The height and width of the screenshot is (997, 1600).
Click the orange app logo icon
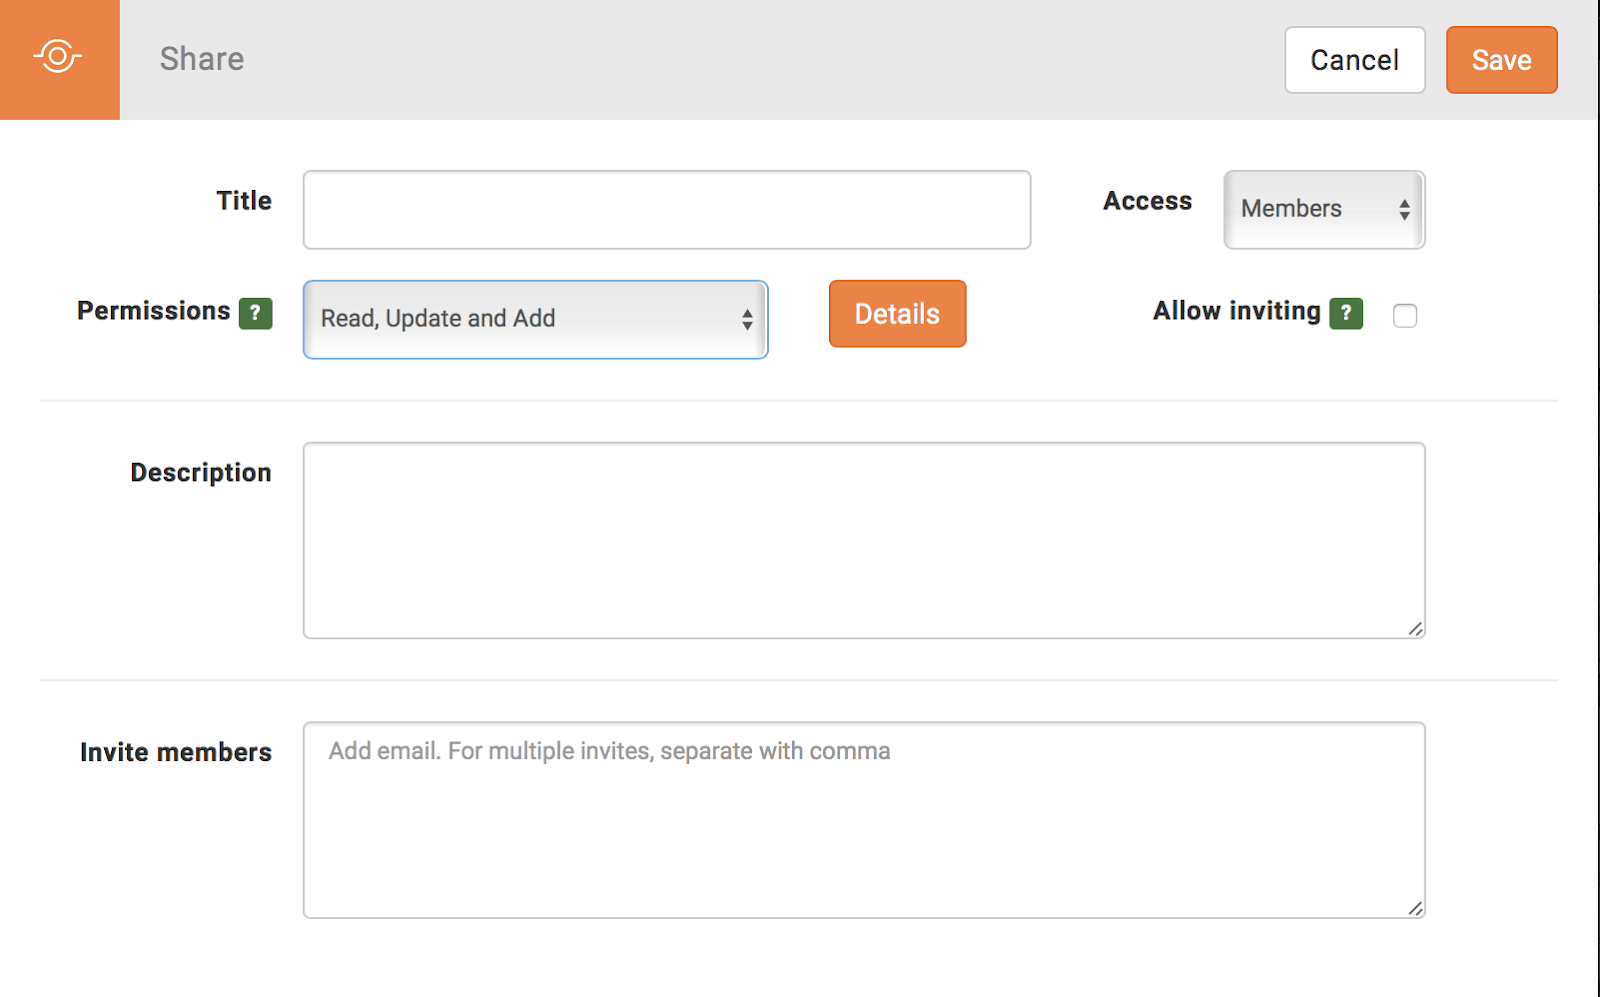click(x=58, y=57)
